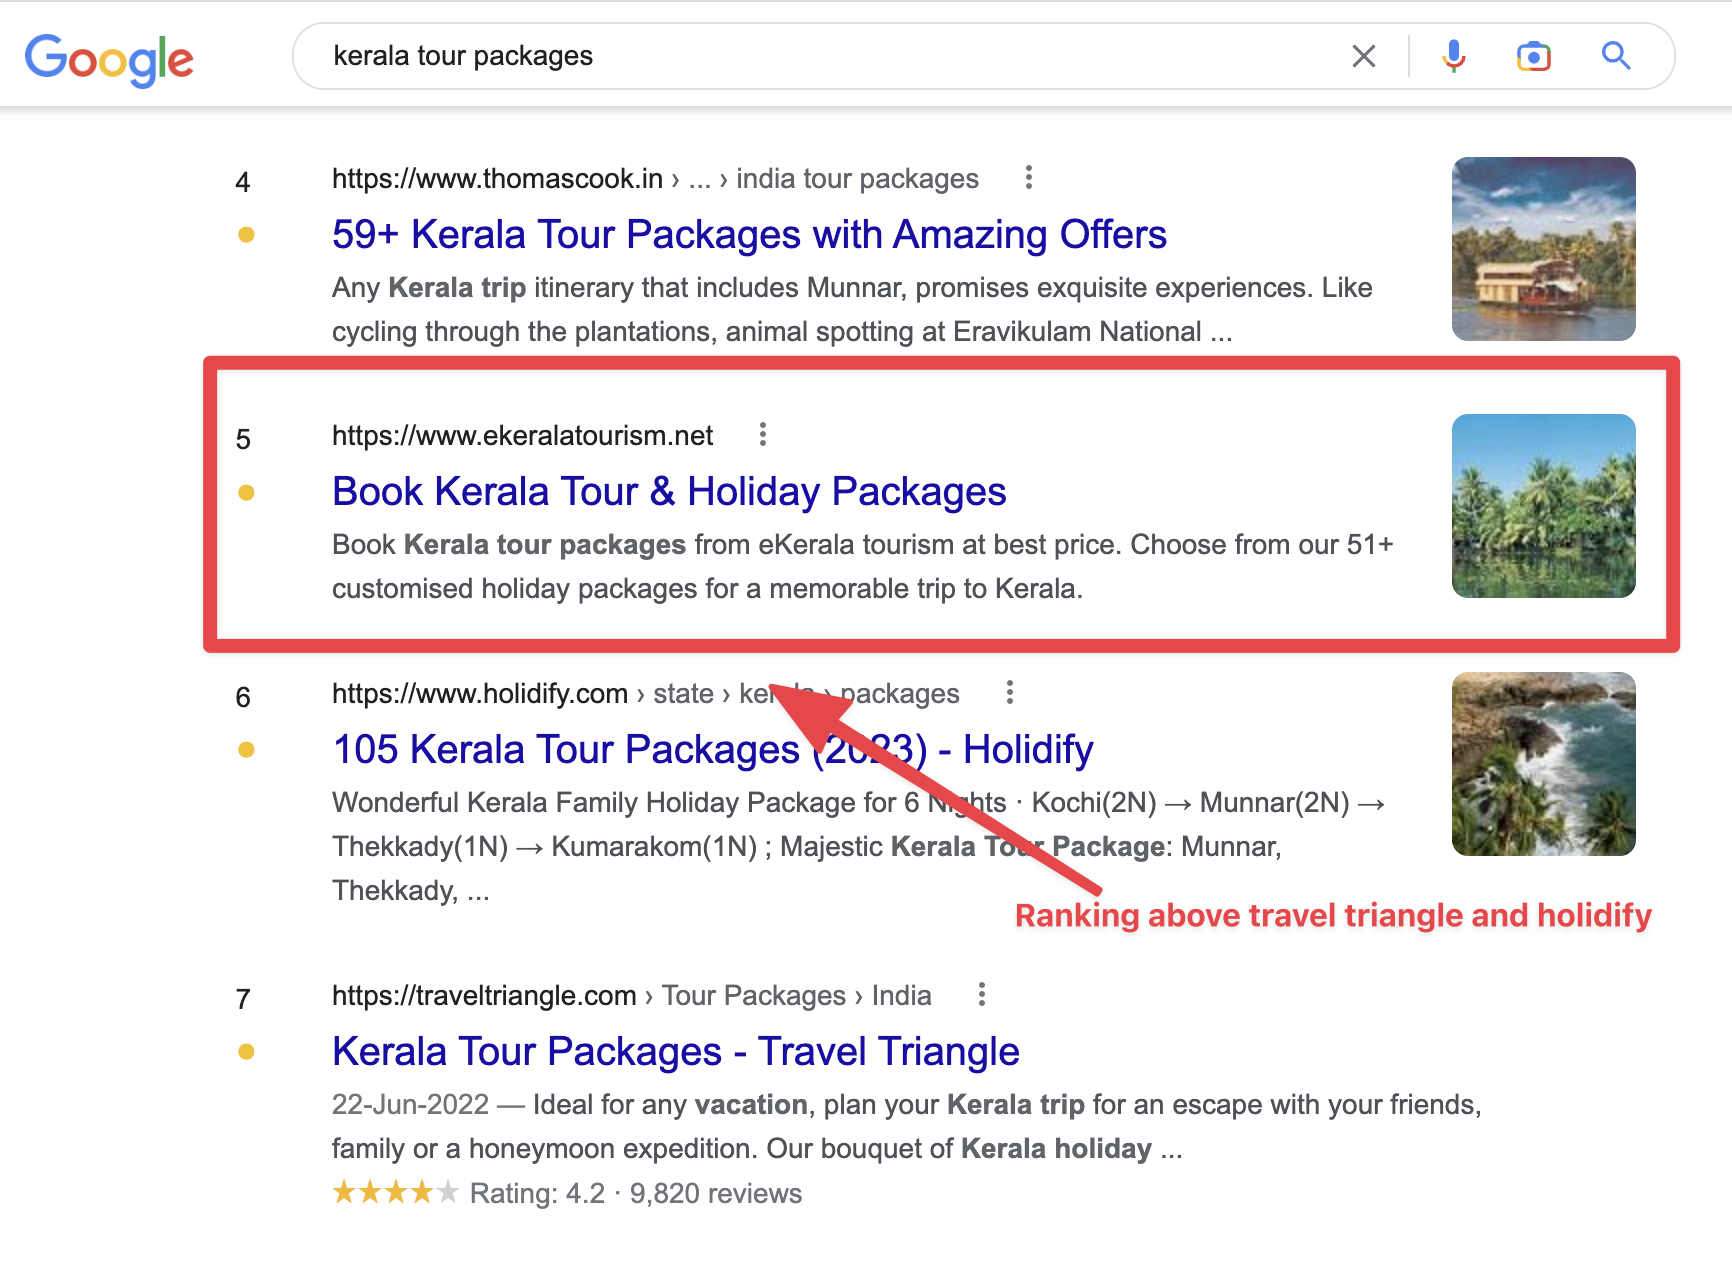The height and width of the screenshot is (1262, 1732).
Task: Open three-dot menu for holidify.com result
Action: (x=1010, y=692)
